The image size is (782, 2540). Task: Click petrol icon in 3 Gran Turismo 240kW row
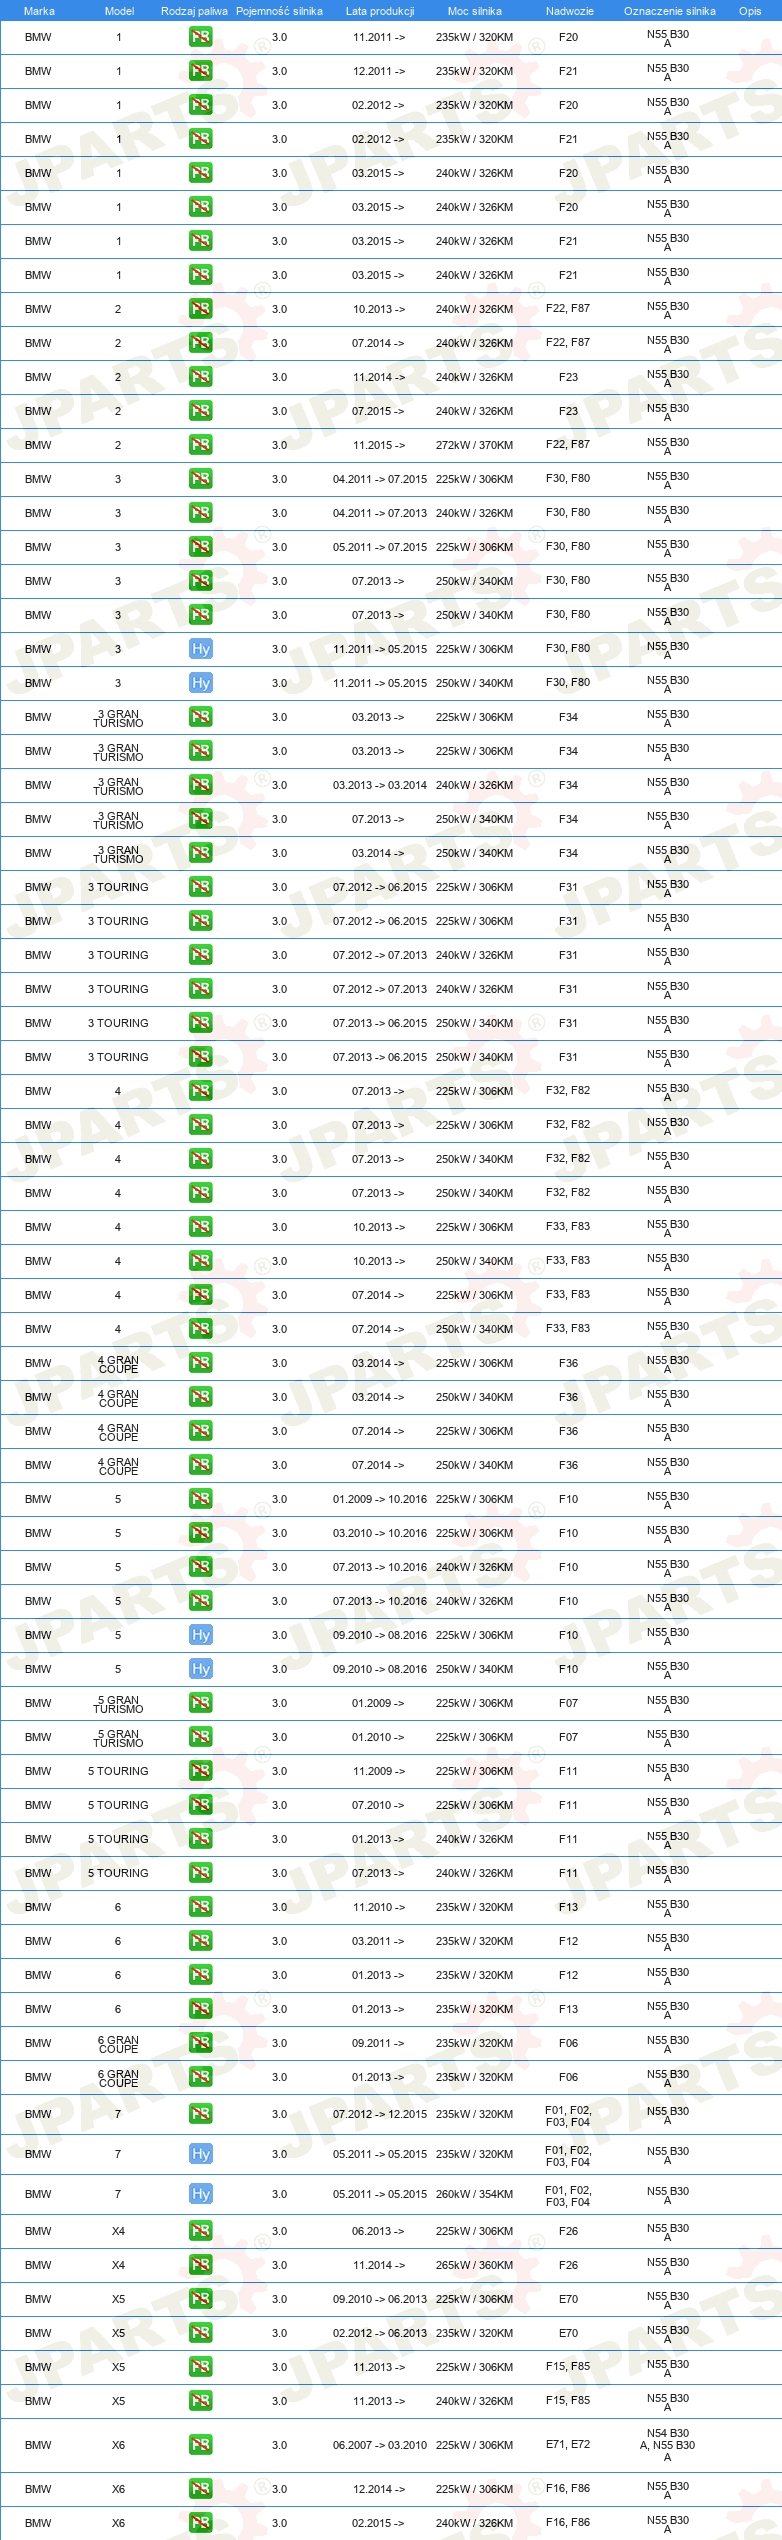coord(200,785)
